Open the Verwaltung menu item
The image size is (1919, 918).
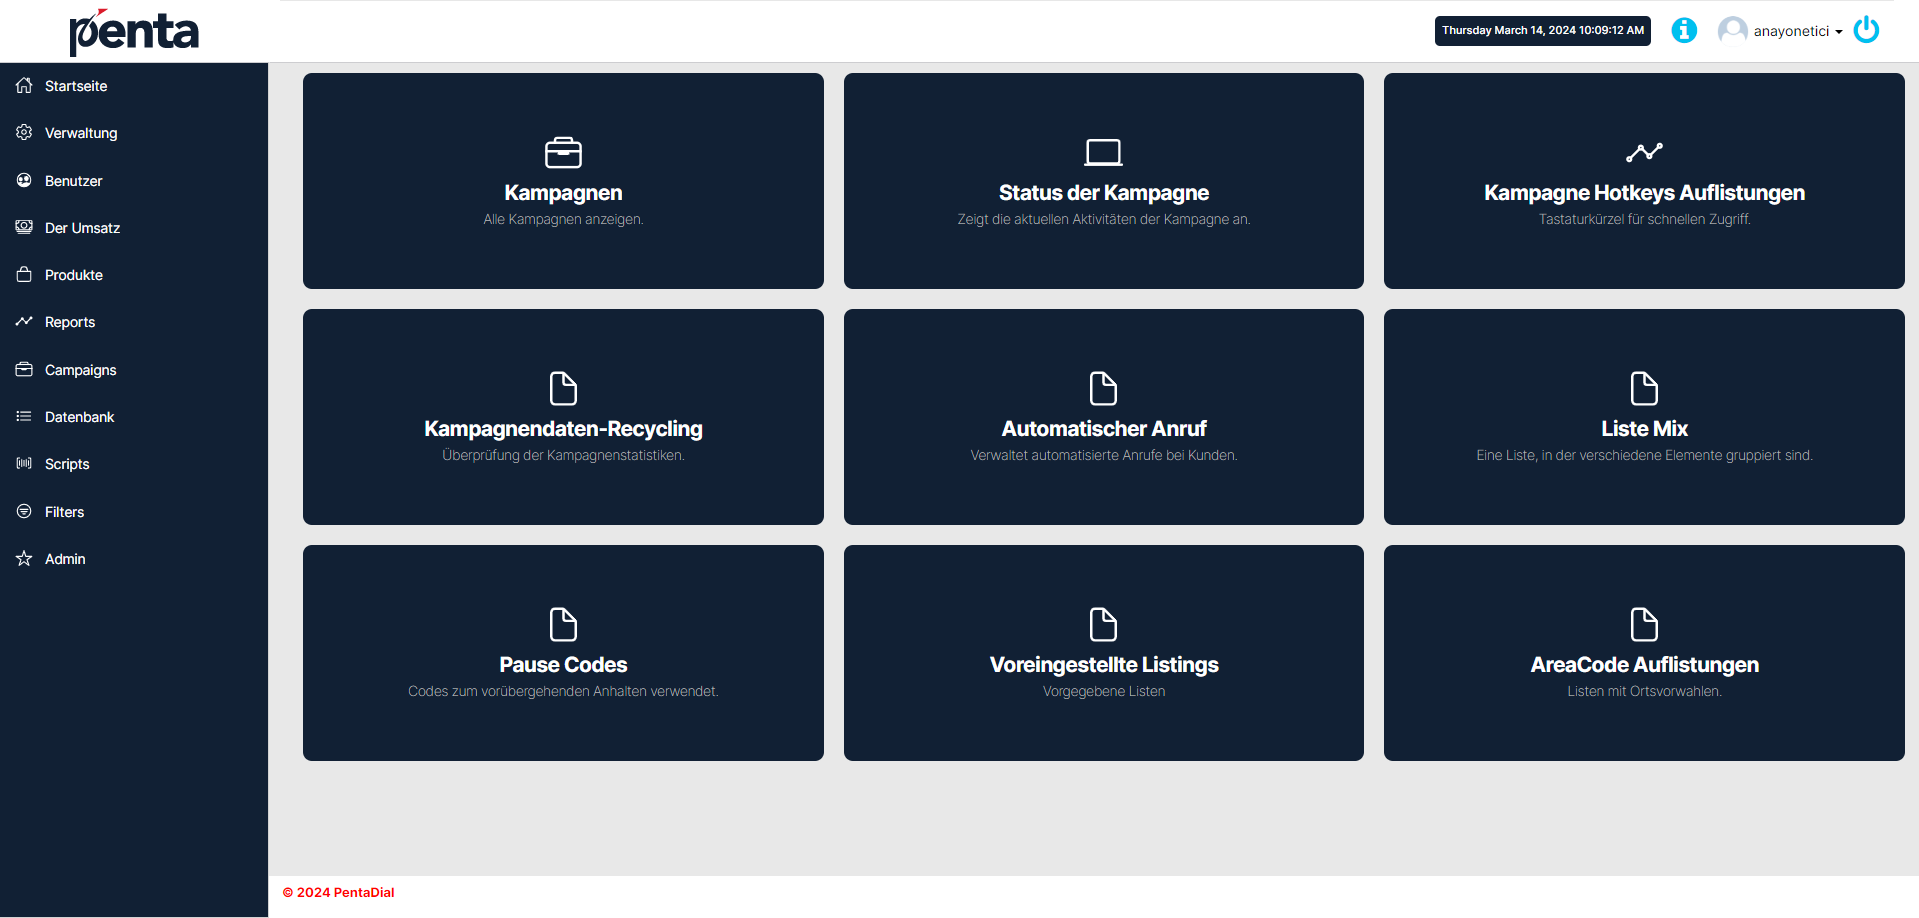(81, 133)
